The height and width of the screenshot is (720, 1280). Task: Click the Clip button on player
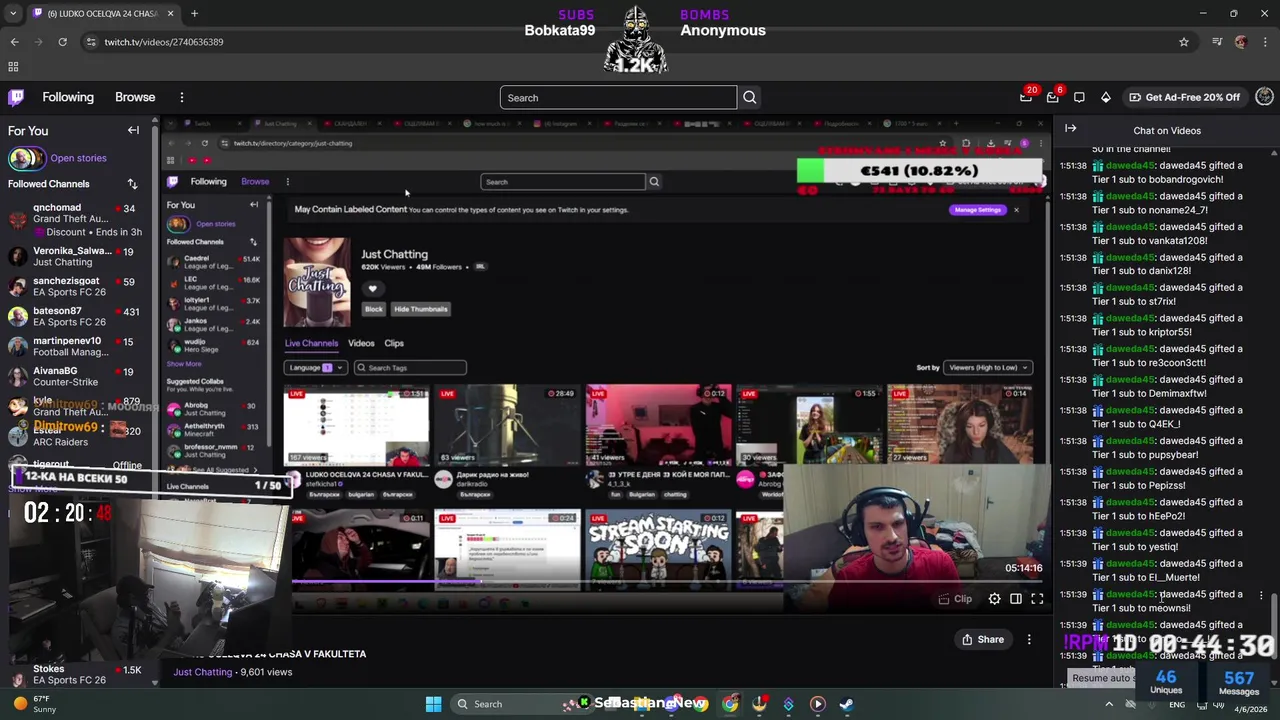956,599
